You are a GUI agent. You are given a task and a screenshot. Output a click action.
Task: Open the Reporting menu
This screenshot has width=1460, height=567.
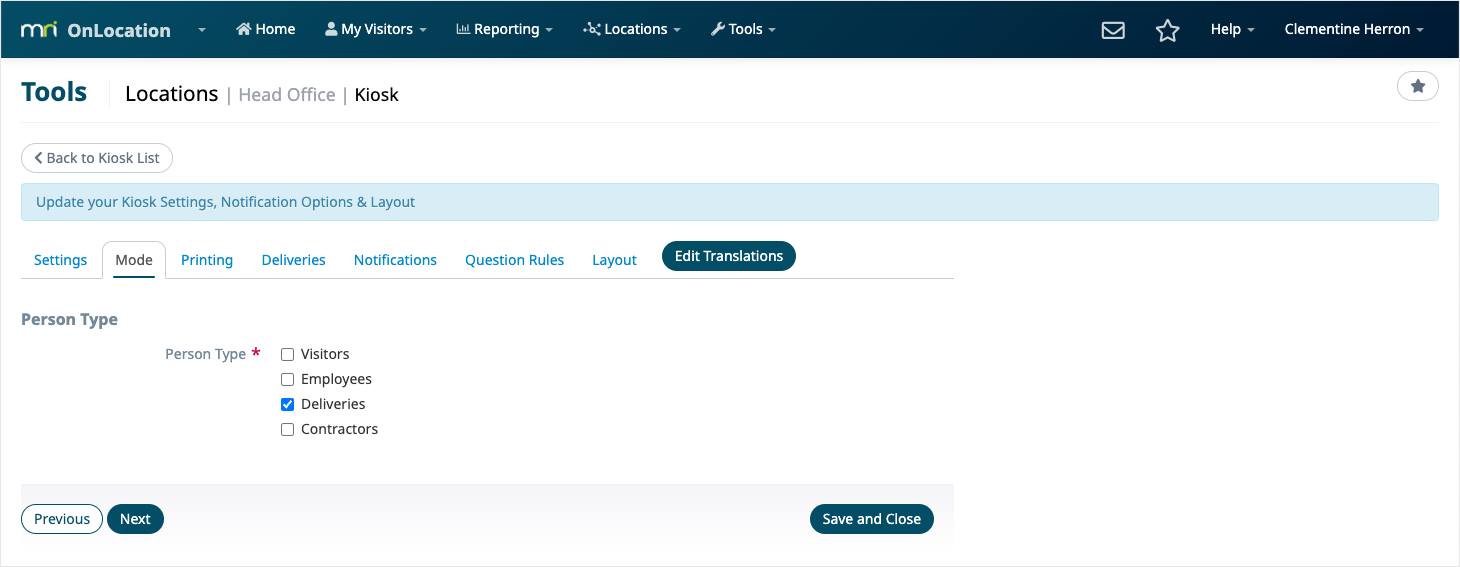pyautogui.click(x=504, y=29)
